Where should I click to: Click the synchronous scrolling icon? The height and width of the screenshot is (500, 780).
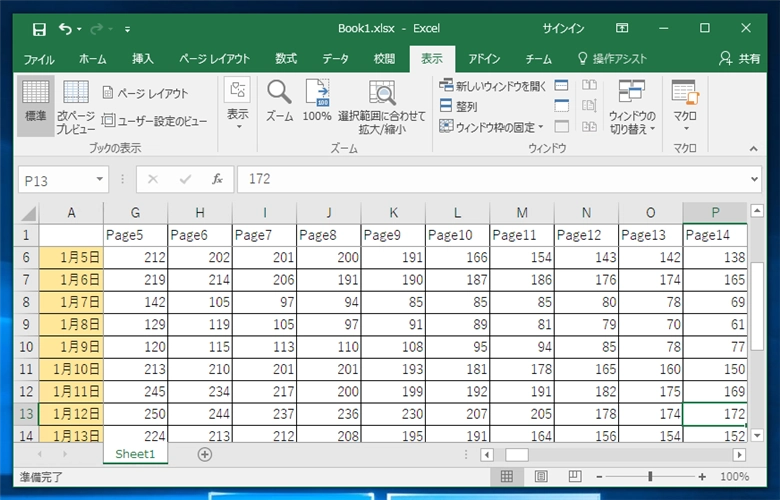tap(589, 106)
